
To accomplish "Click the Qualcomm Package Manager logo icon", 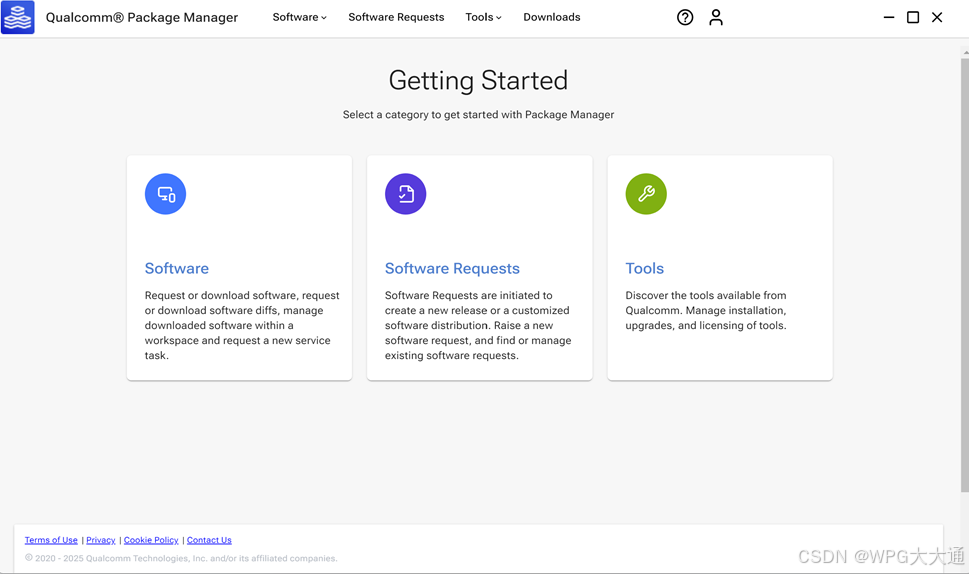I will click(18, 17).
